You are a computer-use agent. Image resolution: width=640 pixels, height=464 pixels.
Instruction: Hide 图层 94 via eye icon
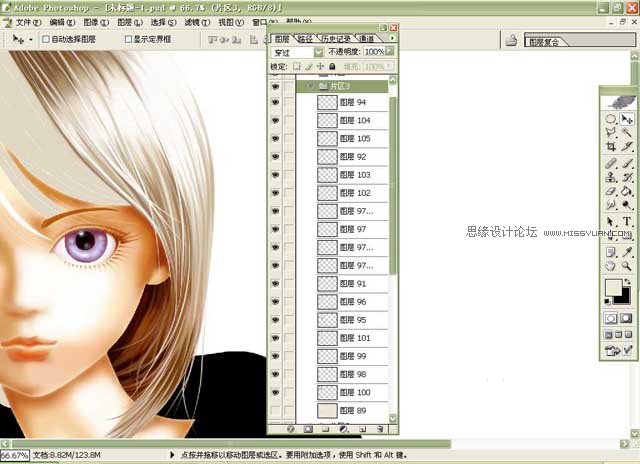coord(276,102)
